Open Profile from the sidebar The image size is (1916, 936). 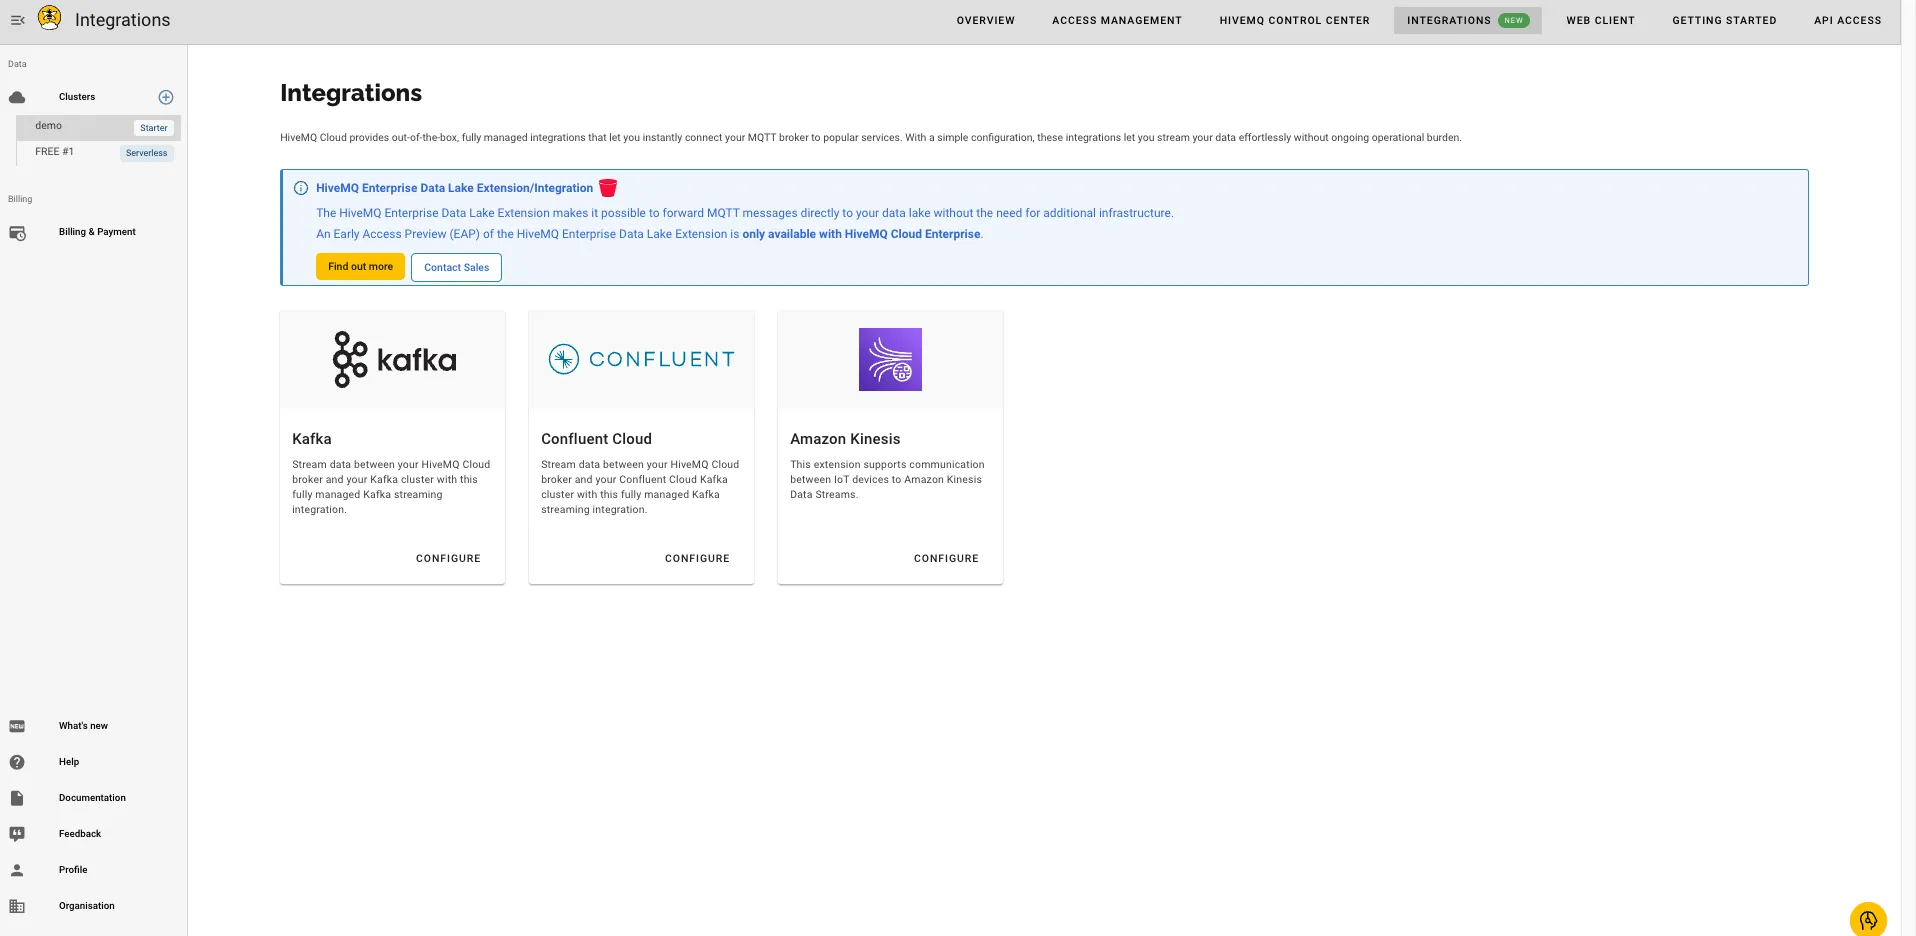click(x=73, y=870)
